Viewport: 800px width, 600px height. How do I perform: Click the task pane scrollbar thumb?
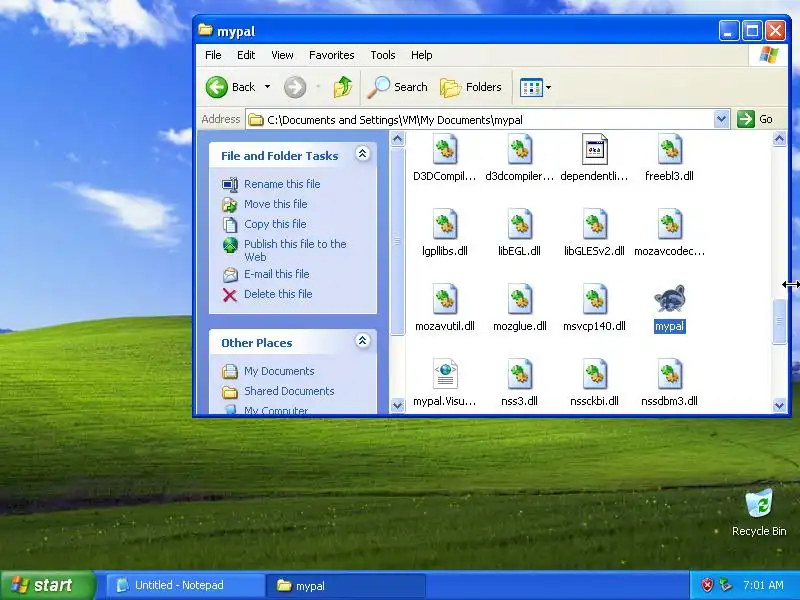pos(397,241)
